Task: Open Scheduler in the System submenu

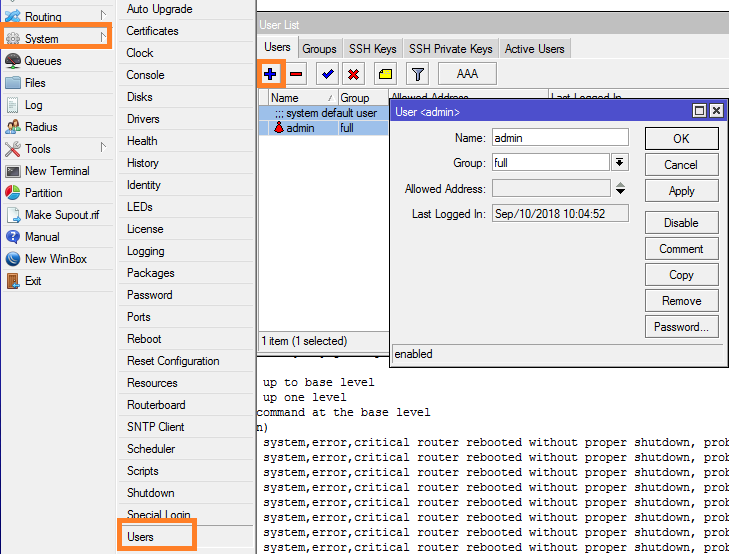Action: pos(186,448)
